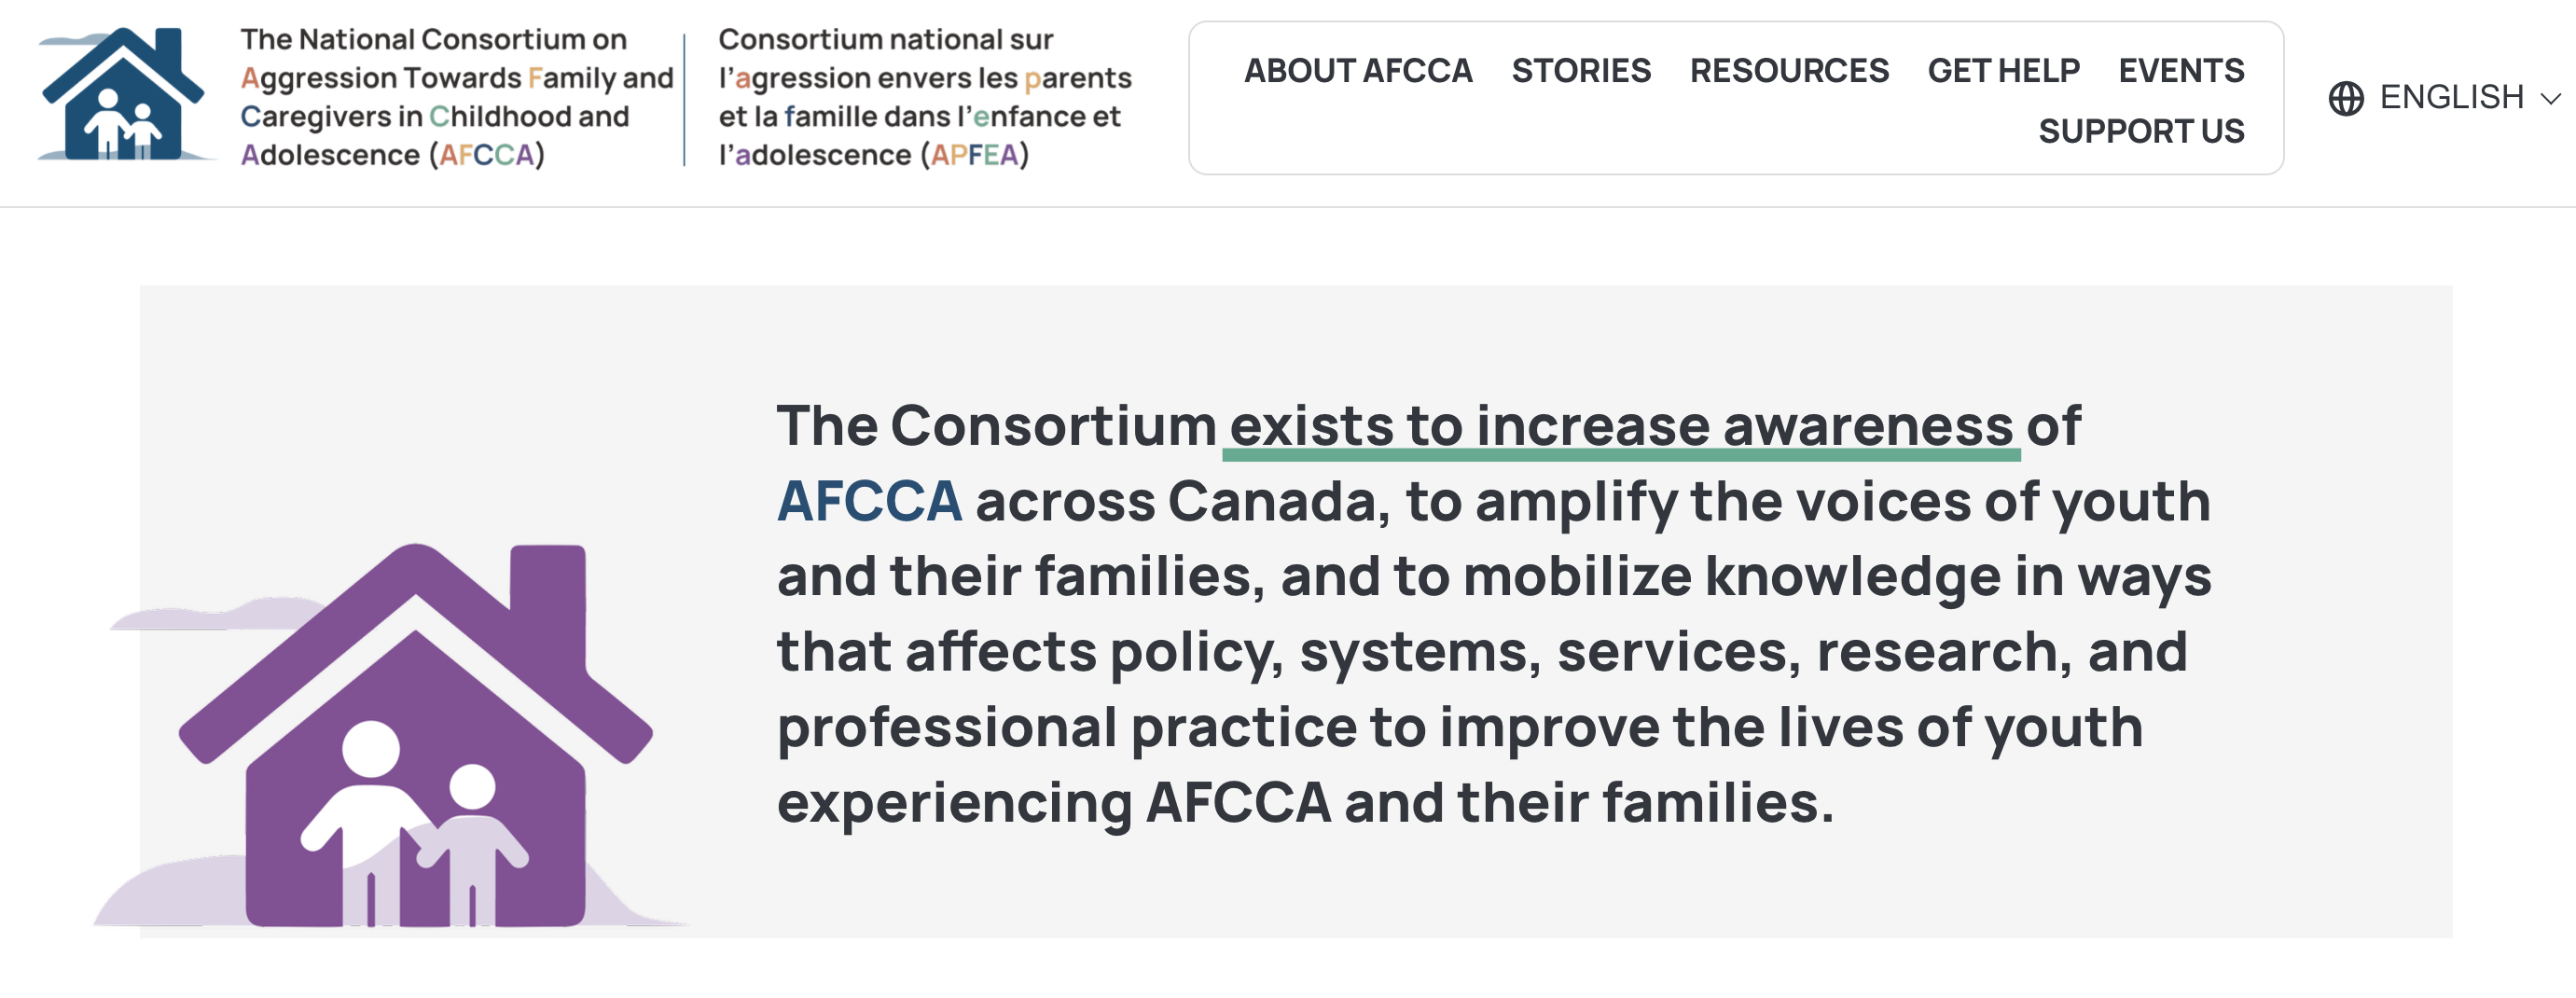Click the blue AFCCA house logo
2576x998 pixels.
[x=125, y=94]
